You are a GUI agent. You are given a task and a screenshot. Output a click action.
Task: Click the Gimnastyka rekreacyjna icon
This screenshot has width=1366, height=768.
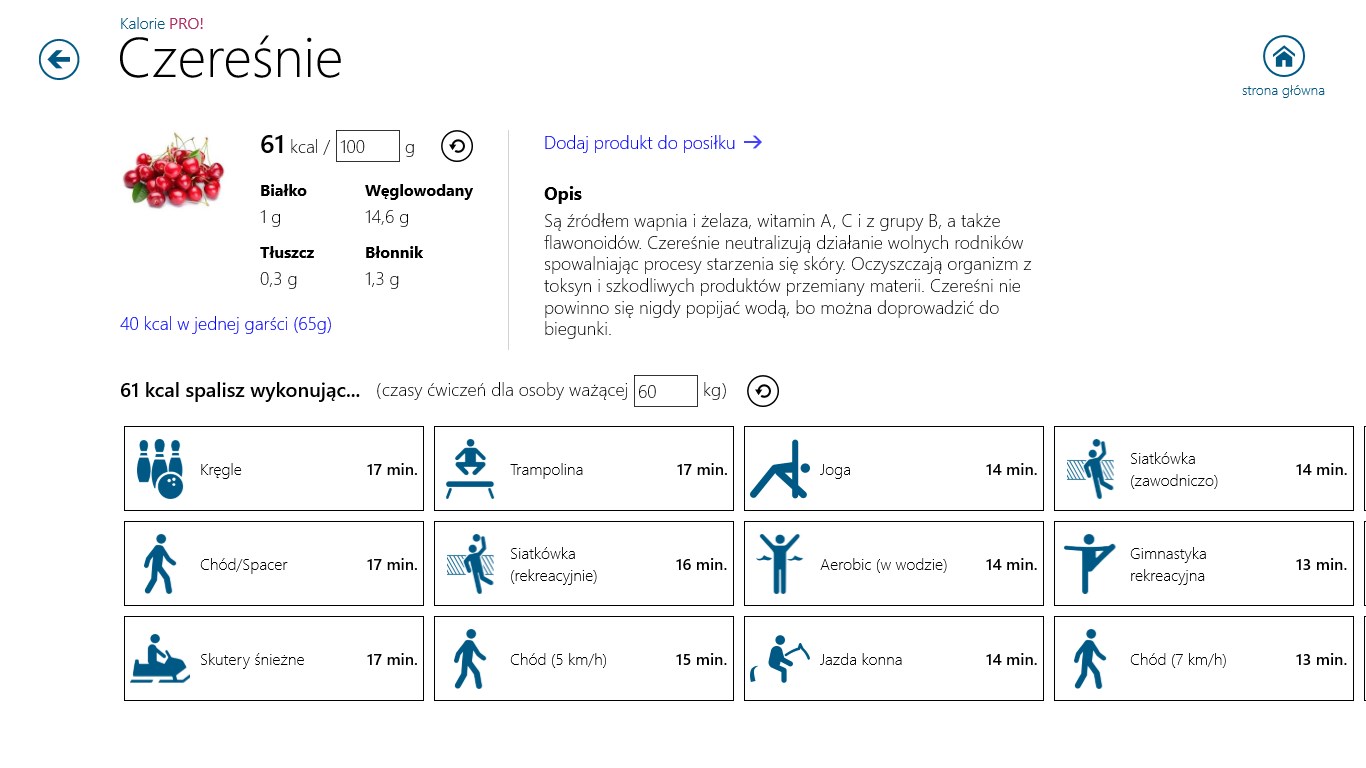tap(1090, 564)
